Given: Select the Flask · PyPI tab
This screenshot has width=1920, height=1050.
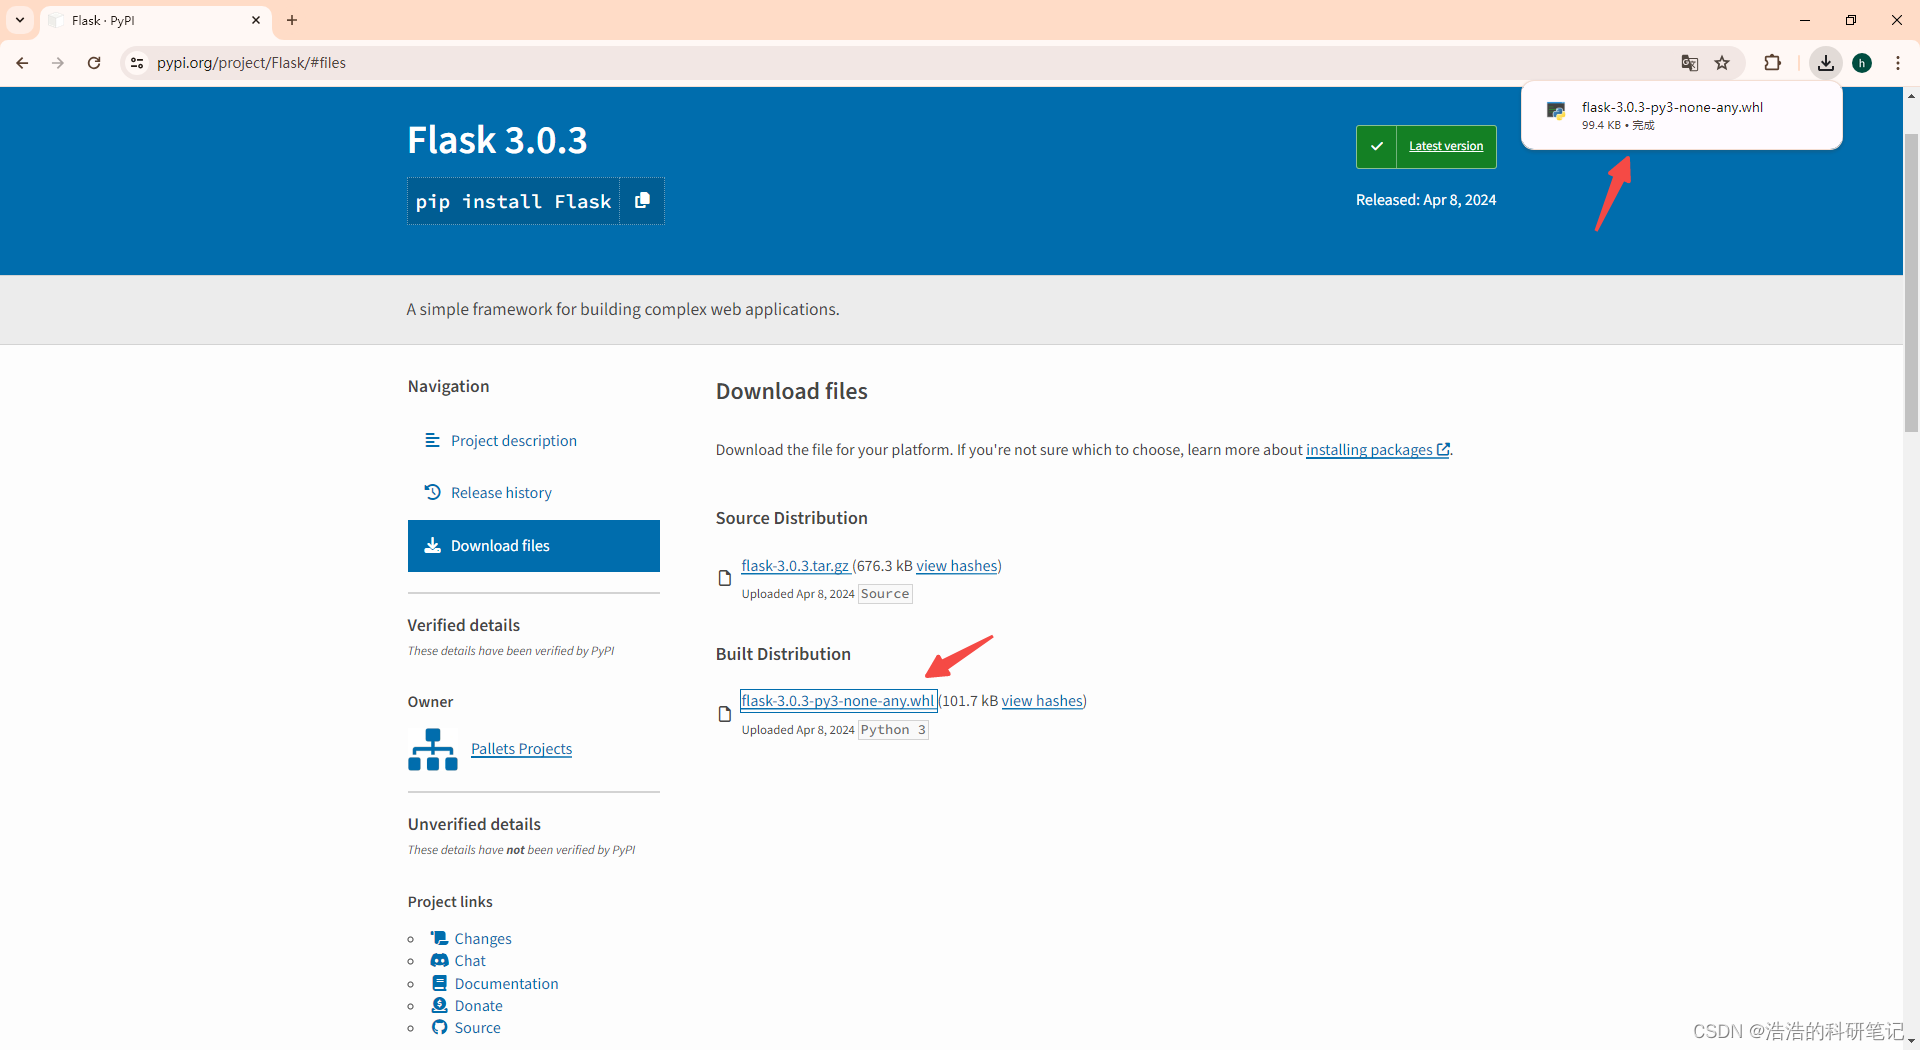Looking at the screenshot, I should click(155, 21).
